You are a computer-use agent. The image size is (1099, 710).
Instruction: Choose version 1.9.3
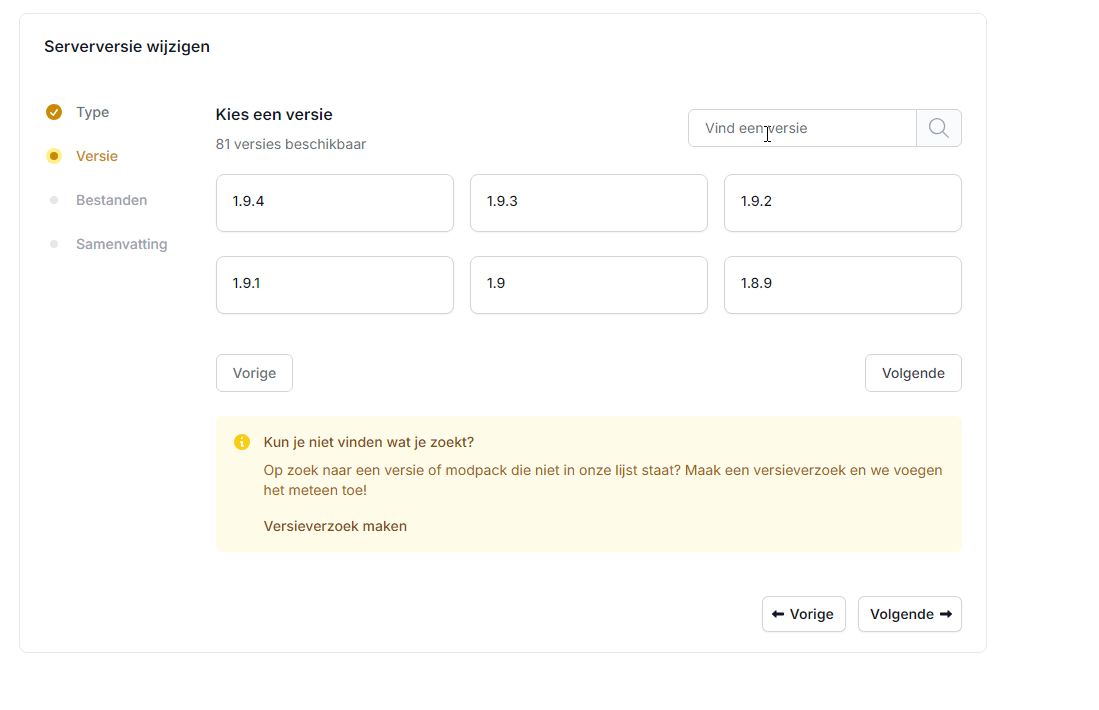point(588,203)
